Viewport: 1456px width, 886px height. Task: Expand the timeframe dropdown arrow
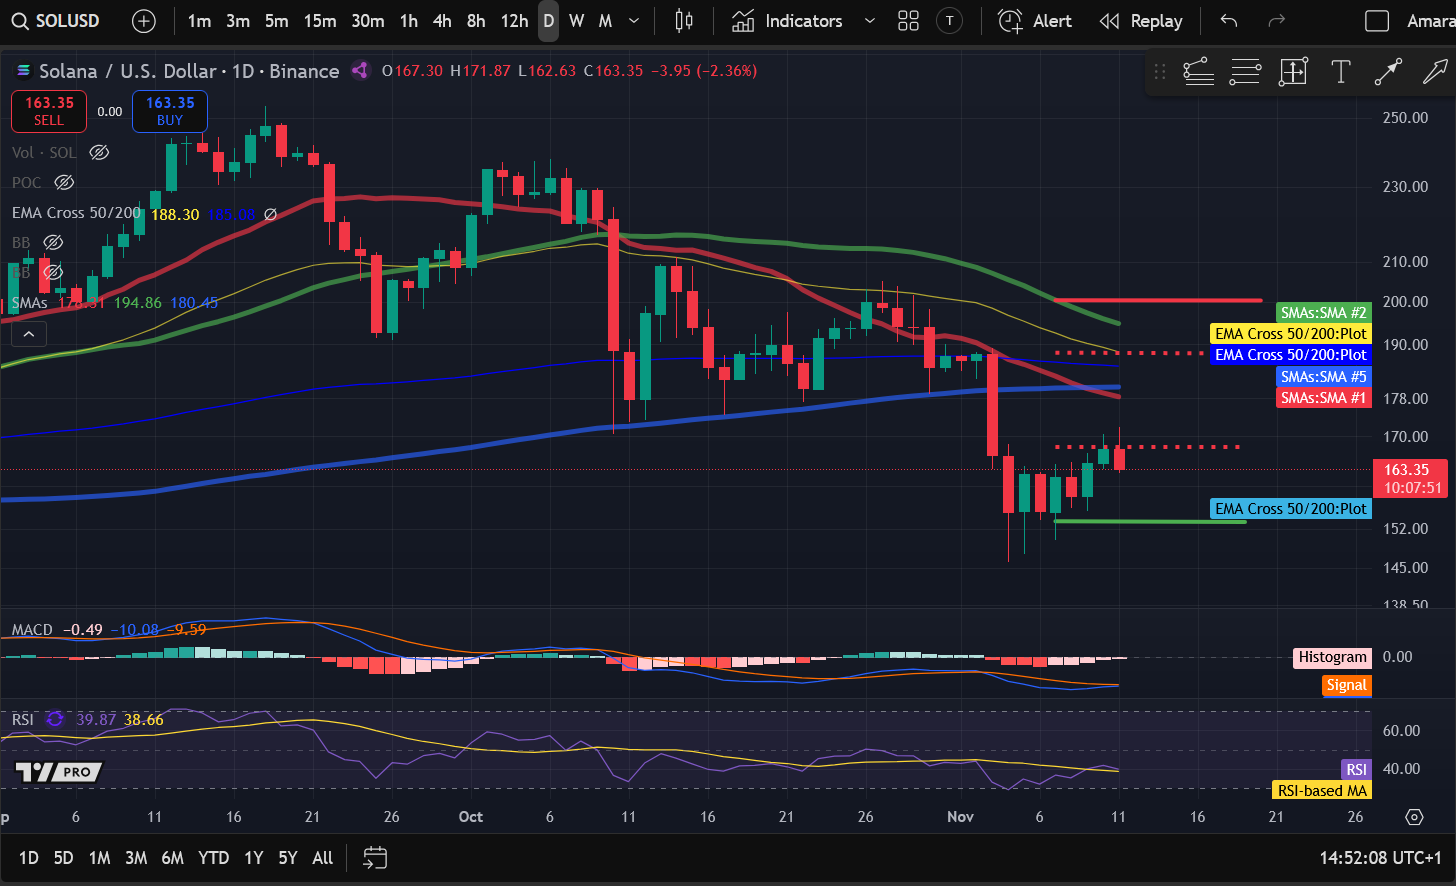pos(633,21)
